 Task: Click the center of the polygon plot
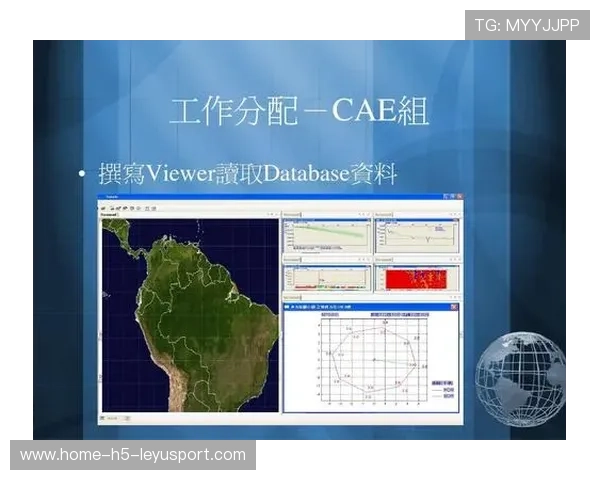coord(372,358)
